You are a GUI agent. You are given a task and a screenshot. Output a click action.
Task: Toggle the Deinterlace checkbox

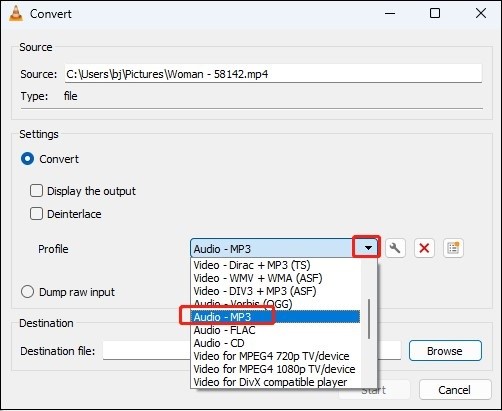tap(36, 214)
